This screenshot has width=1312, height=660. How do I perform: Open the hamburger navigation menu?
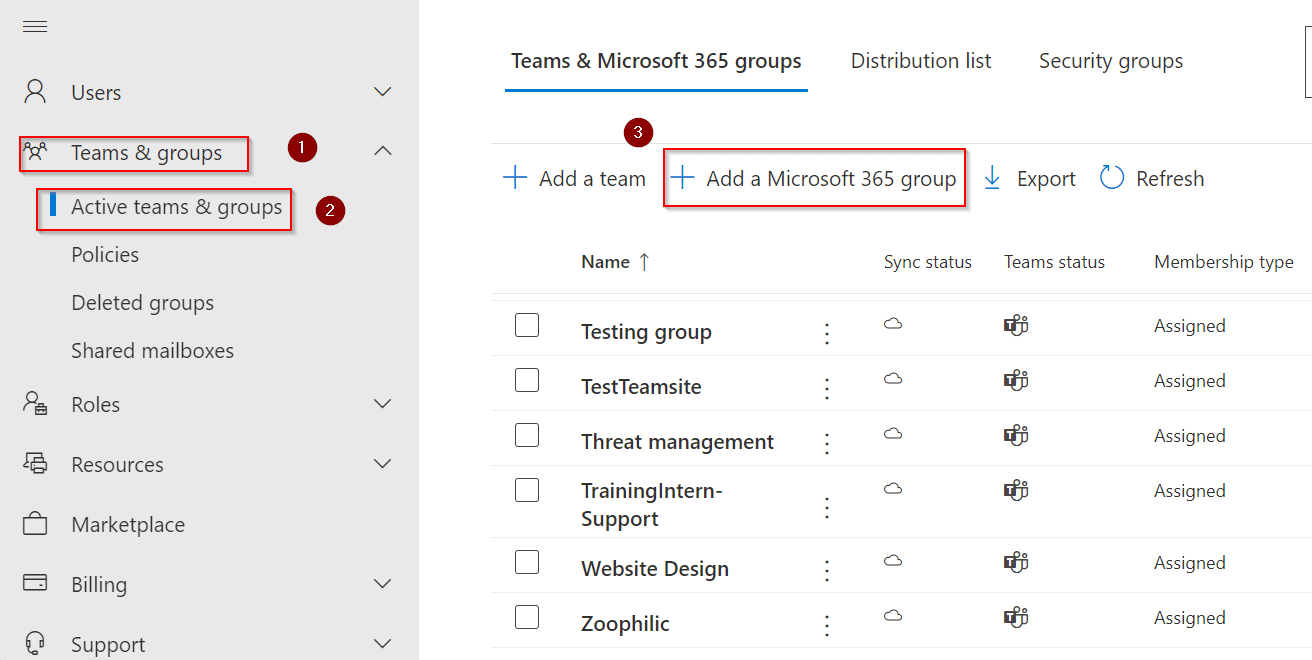(x=34, y=26)
